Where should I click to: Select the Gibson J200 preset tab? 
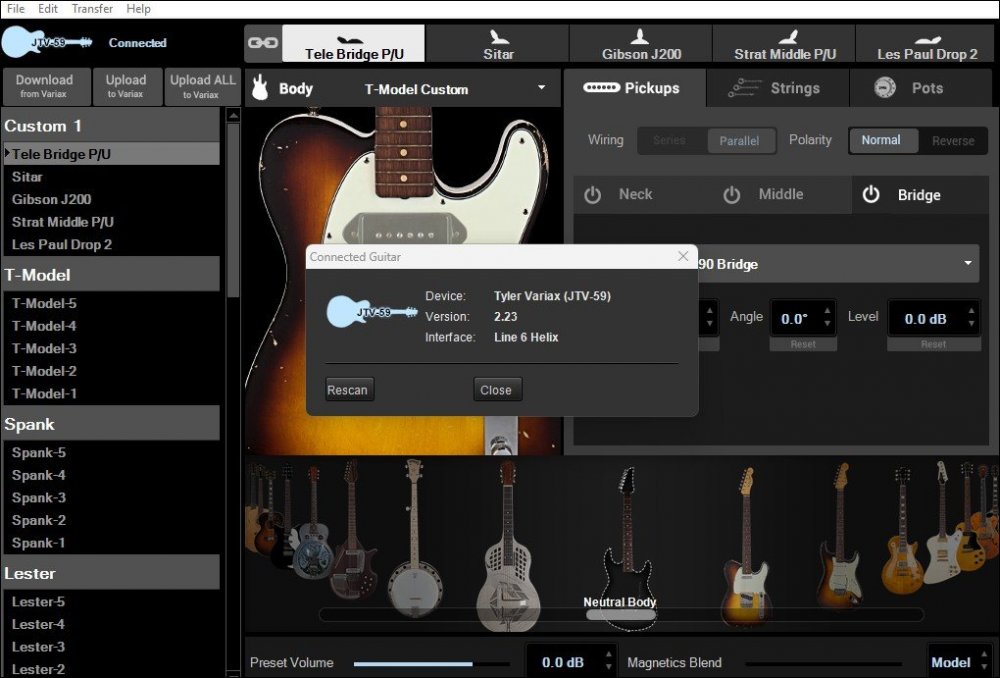coord(641,43)
